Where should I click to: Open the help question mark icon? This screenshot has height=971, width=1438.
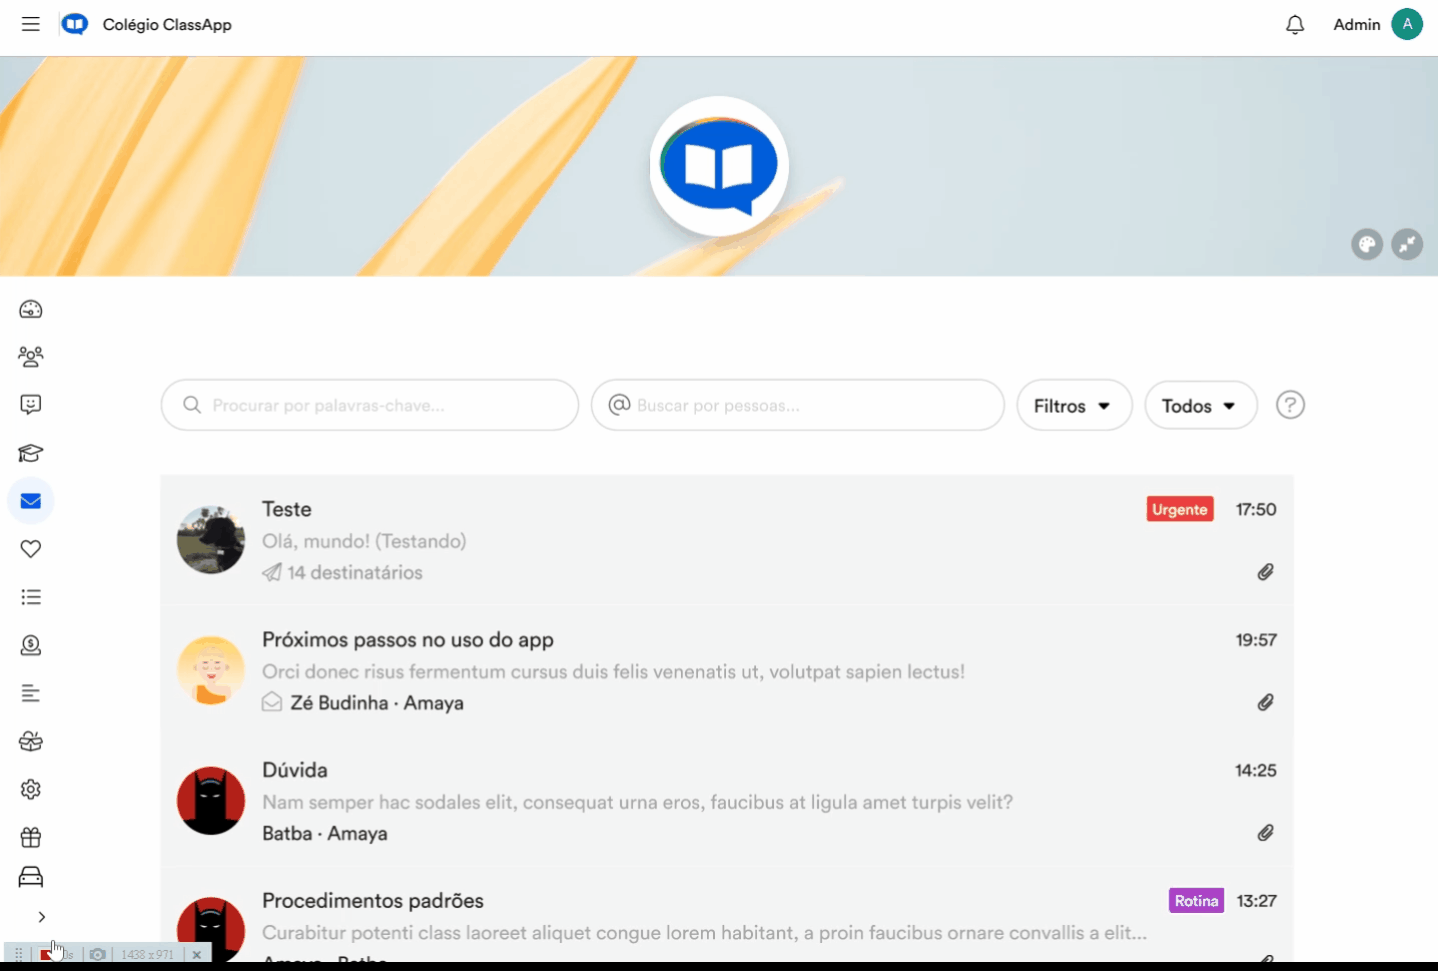[1290, 405]
